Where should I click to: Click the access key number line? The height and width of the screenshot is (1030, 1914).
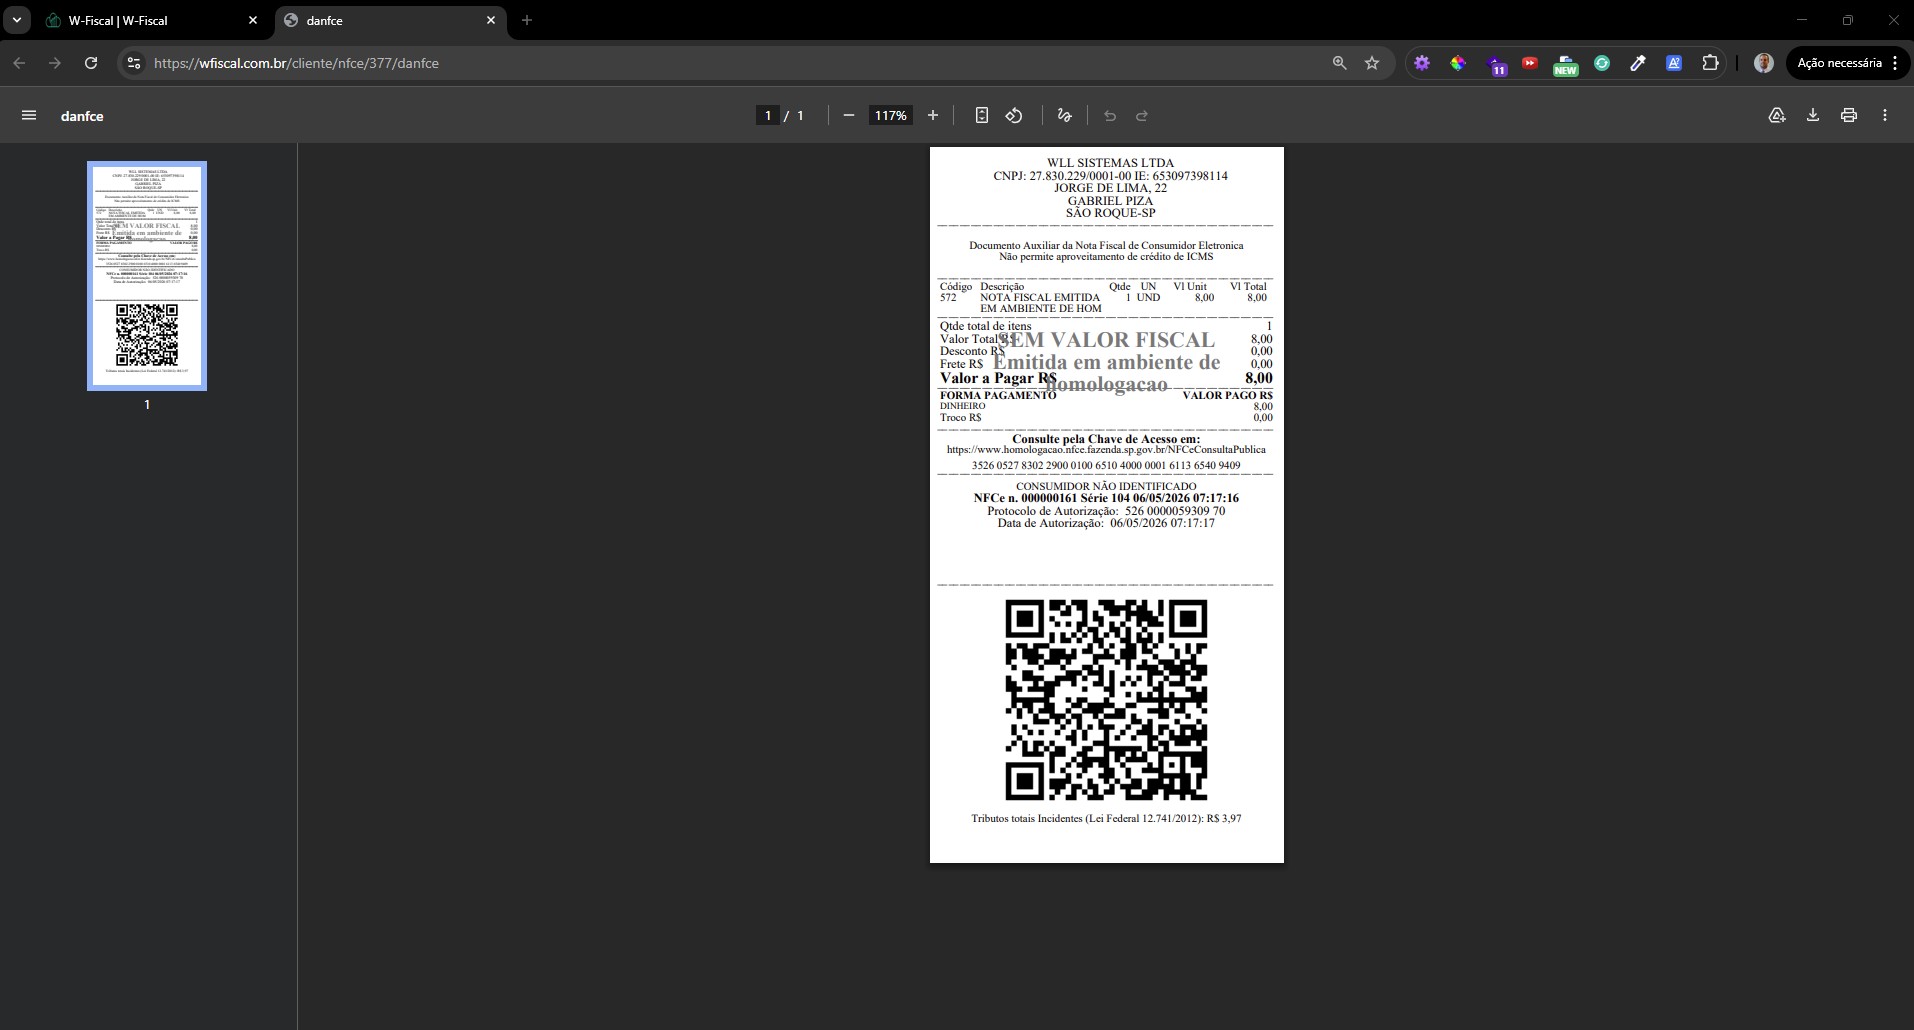[1106, 465]
